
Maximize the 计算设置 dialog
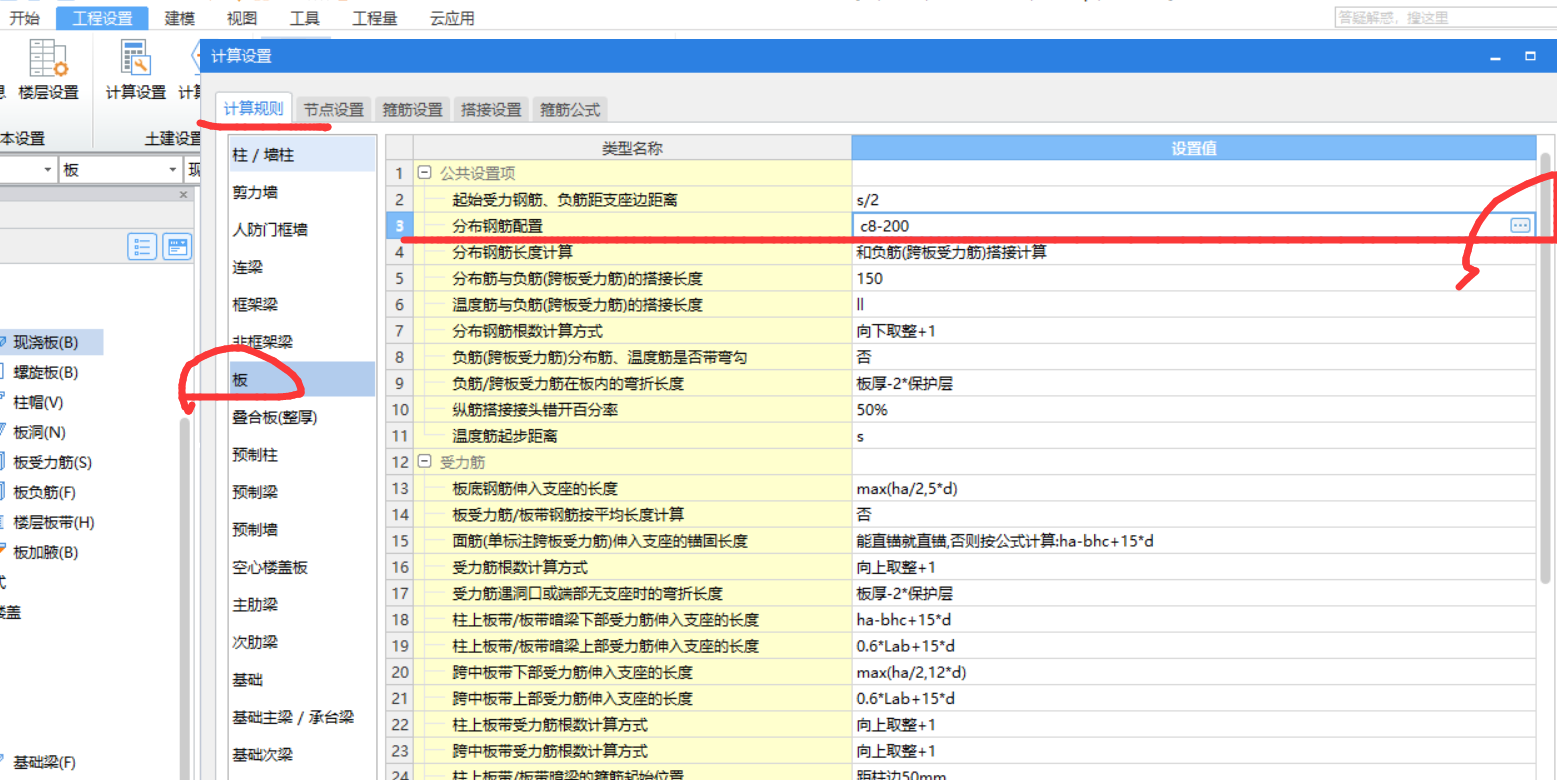tap(1530, 57)
